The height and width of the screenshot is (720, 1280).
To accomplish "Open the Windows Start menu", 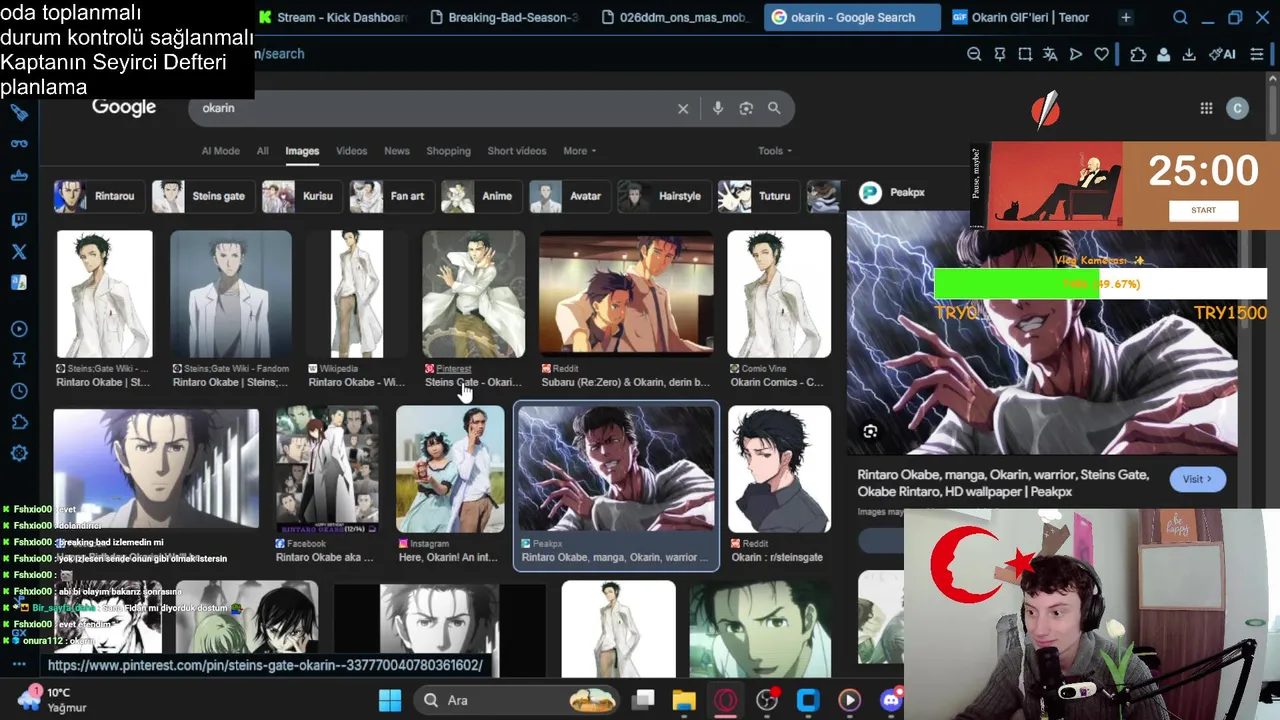I will pos(390,700).
